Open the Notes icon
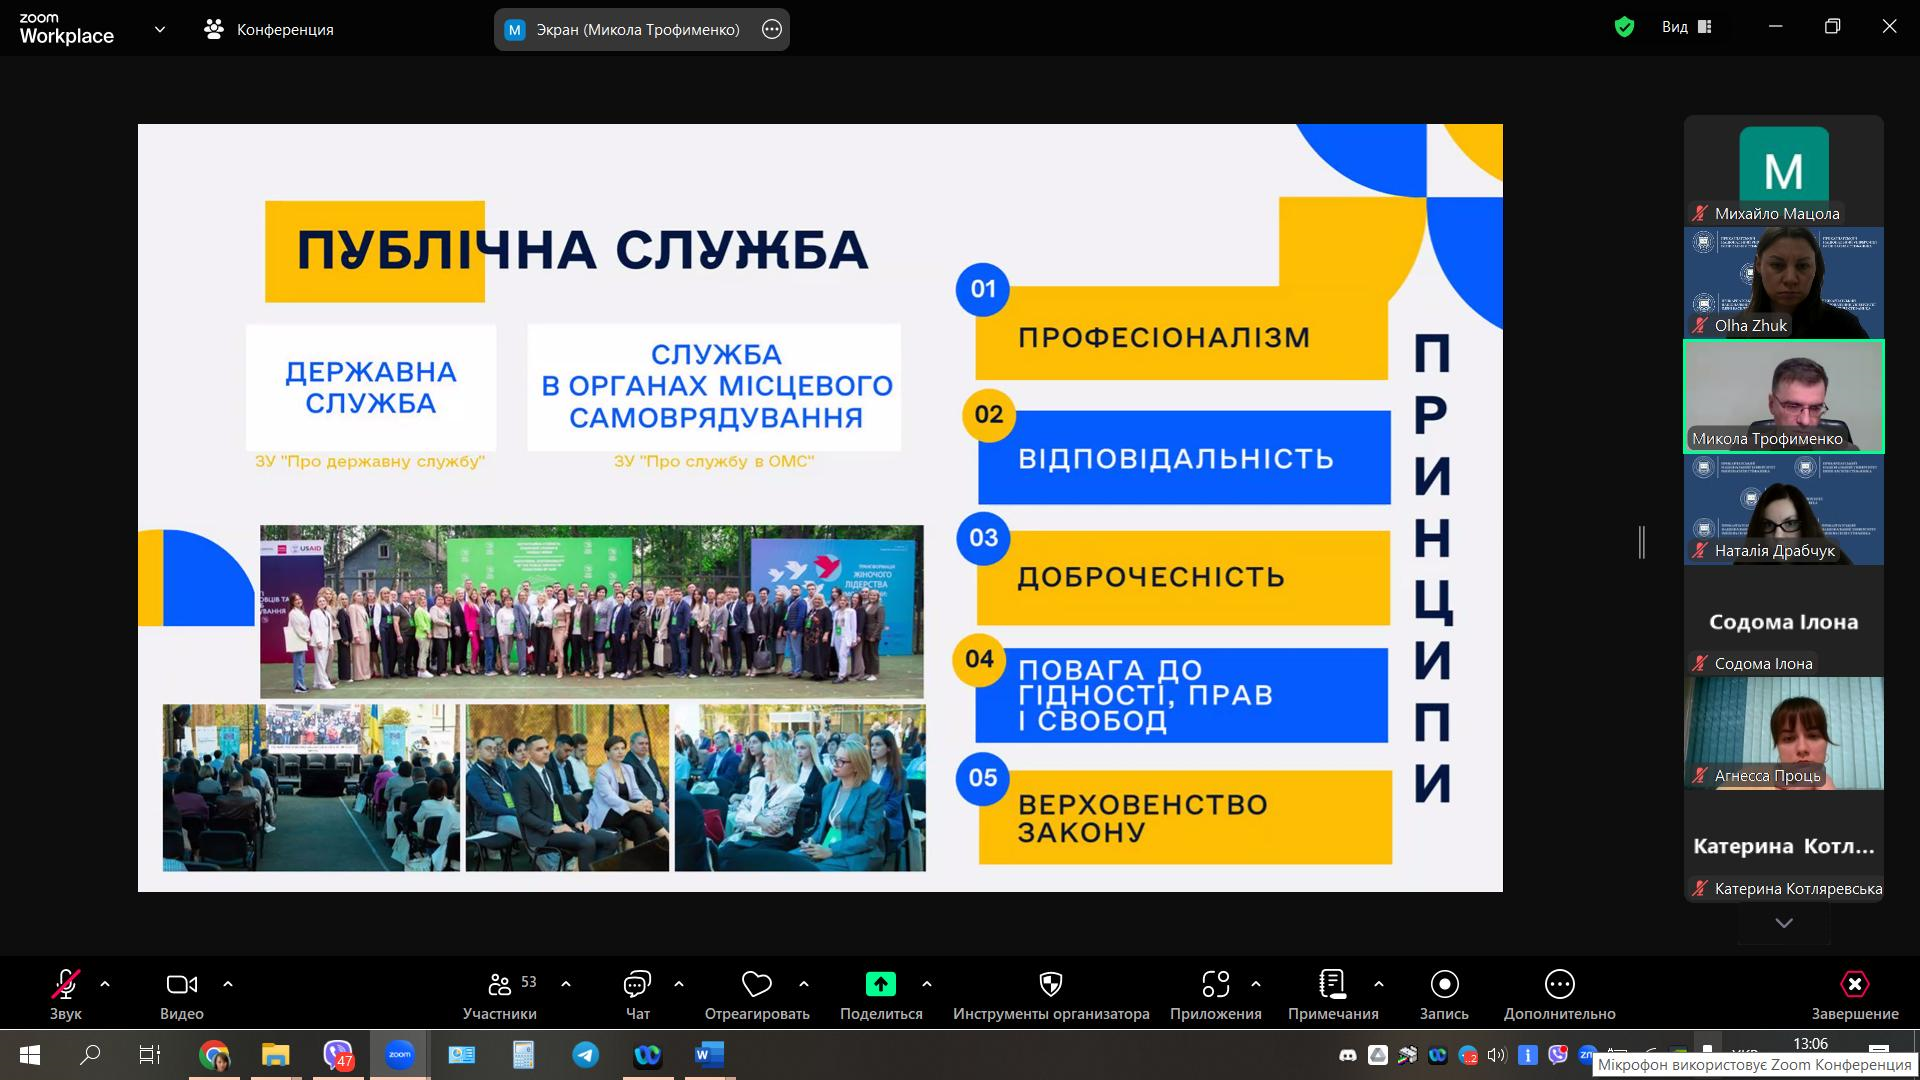 tap(1332, 985)
